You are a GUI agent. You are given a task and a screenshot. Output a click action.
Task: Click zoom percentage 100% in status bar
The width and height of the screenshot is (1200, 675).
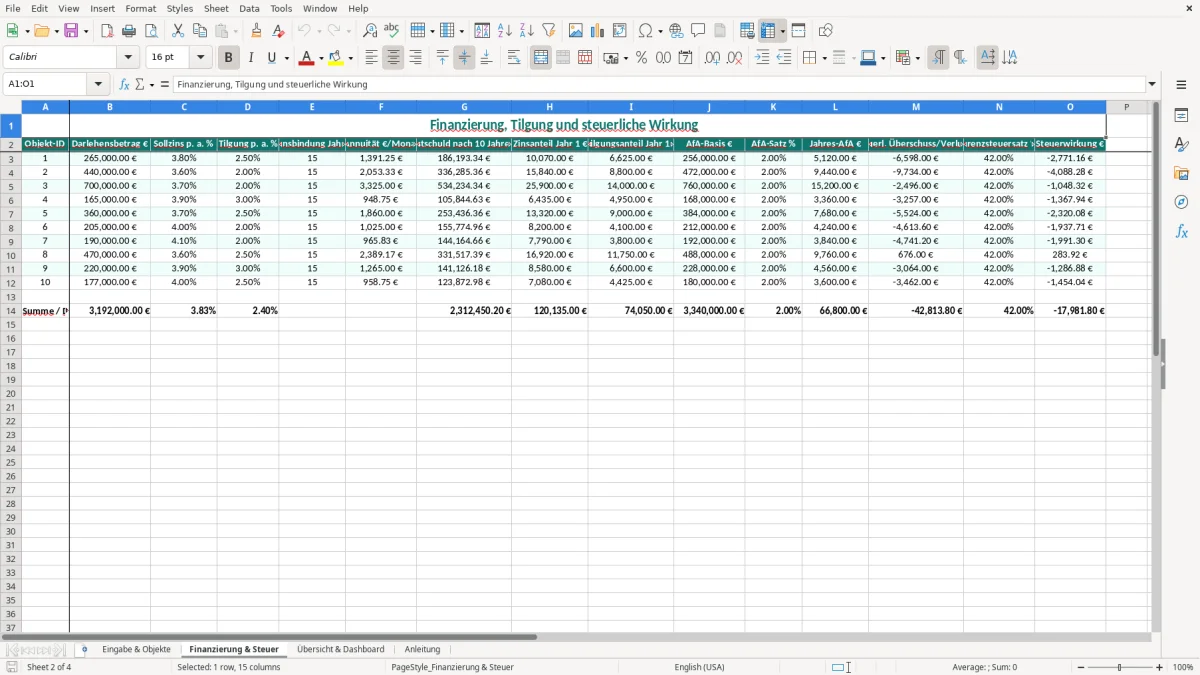tap(1183, 667)
